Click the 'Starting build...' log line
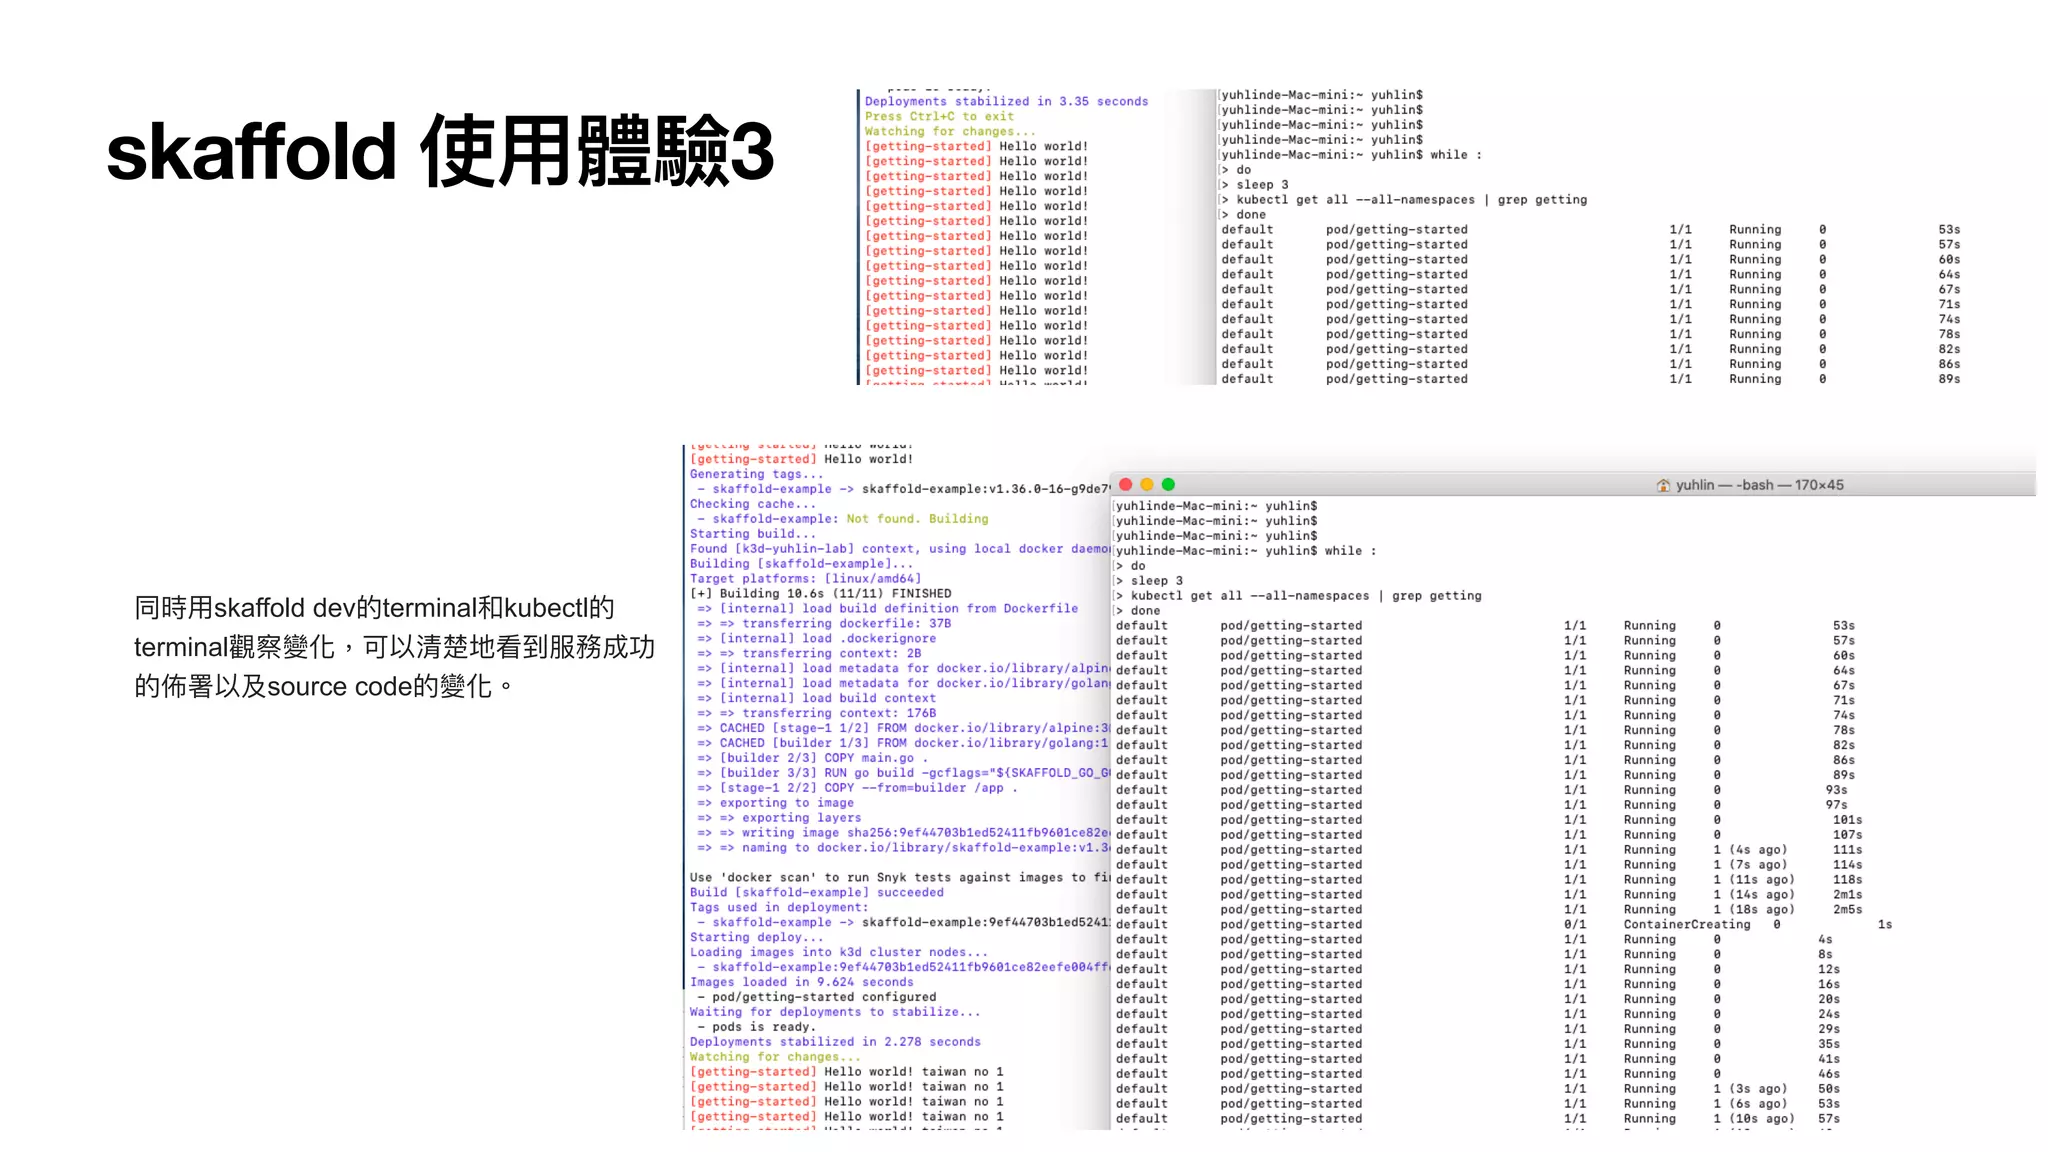This screenshot has width=2048, height=1152. (x=752, y=534)
